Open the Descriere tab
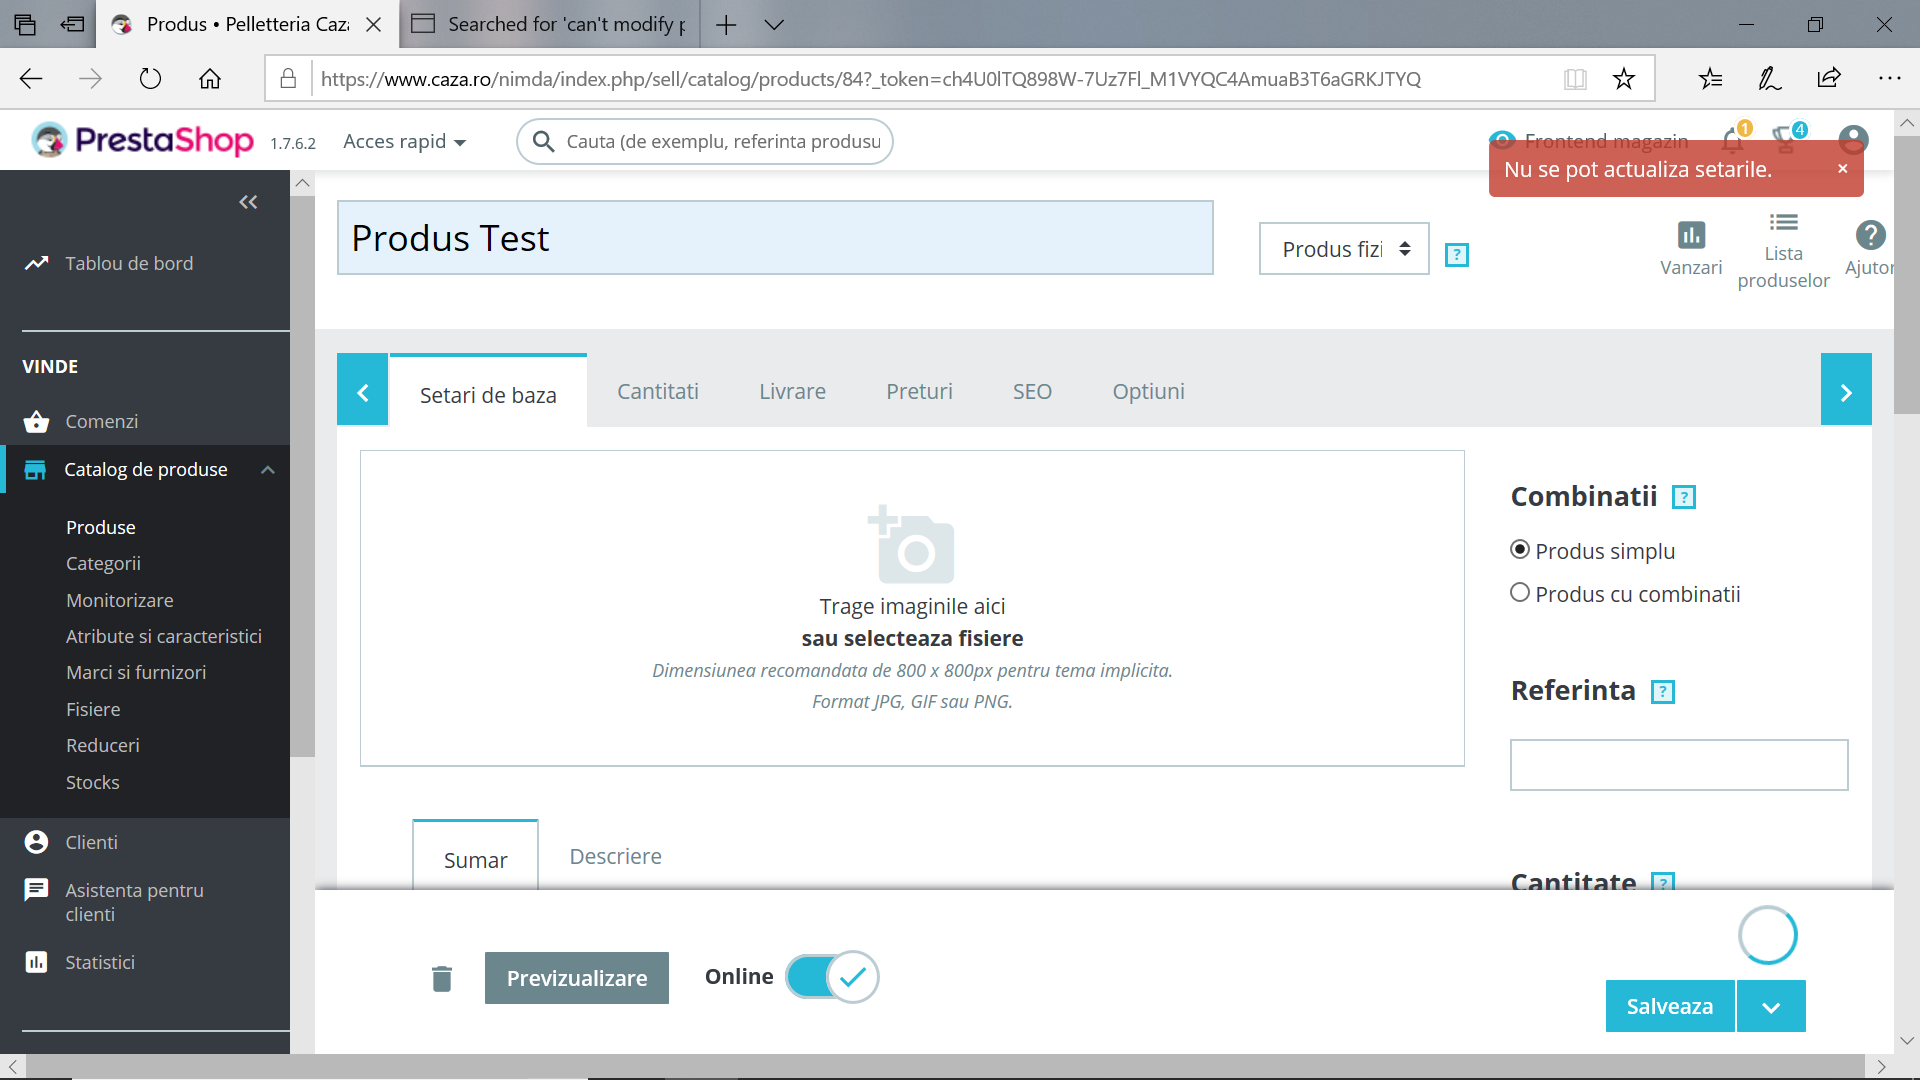Screen dimensions: 1920x1080 click(x=615, y=857)
